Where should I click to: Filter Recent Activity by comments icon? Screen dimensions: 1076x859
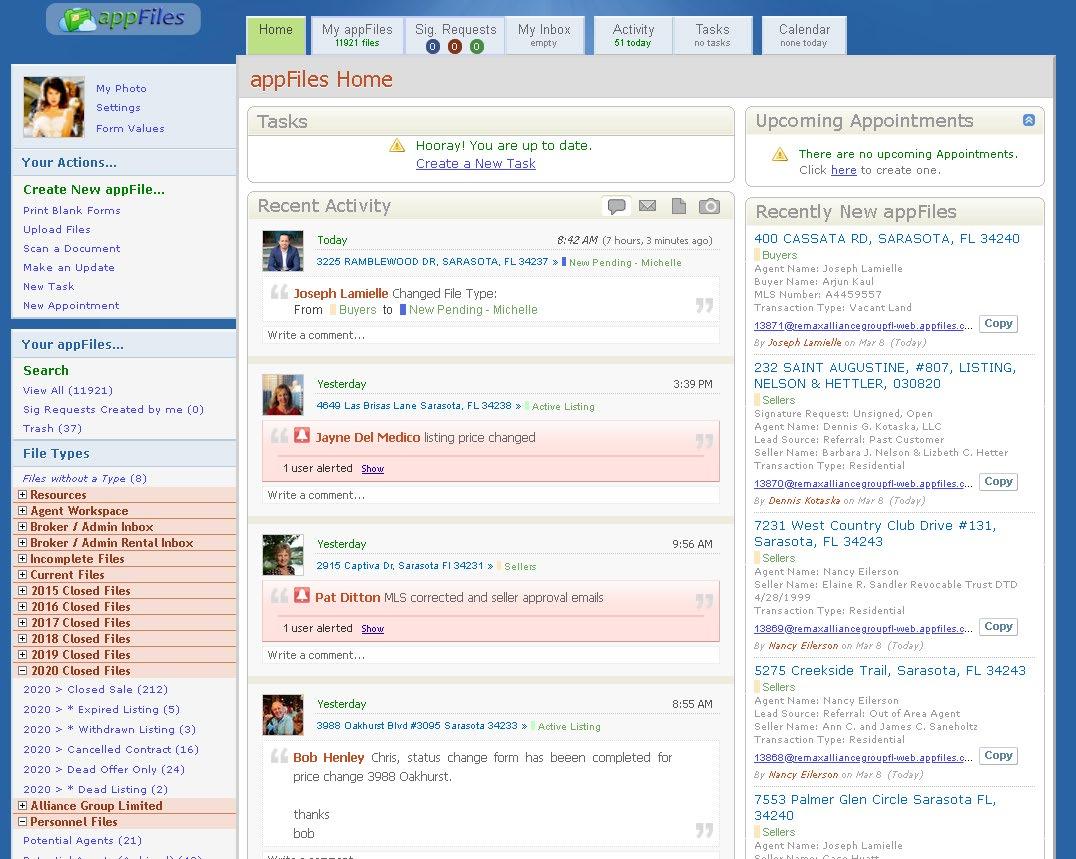click(616, 206)
